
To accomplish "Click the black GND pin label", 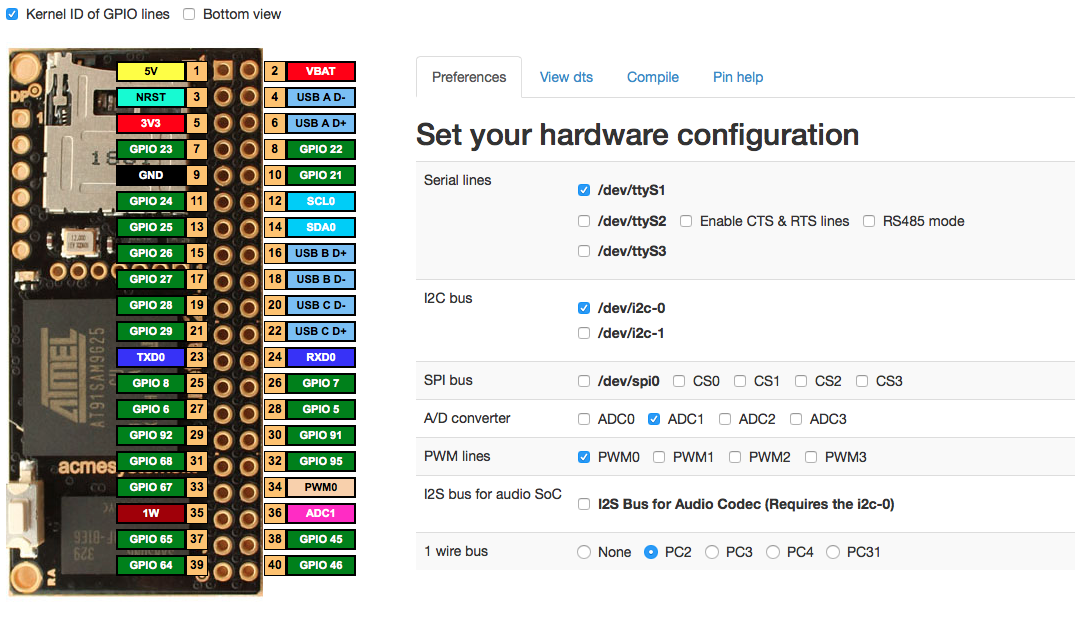I will pos(151,176).
